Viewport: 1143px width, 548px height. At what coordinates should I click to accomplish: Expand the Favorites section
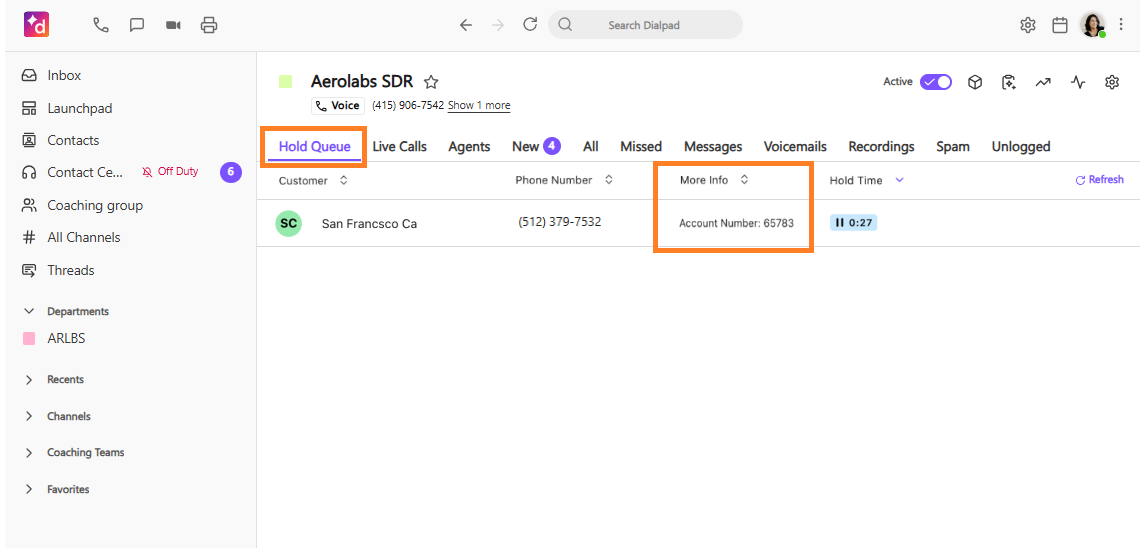point(29,489)
